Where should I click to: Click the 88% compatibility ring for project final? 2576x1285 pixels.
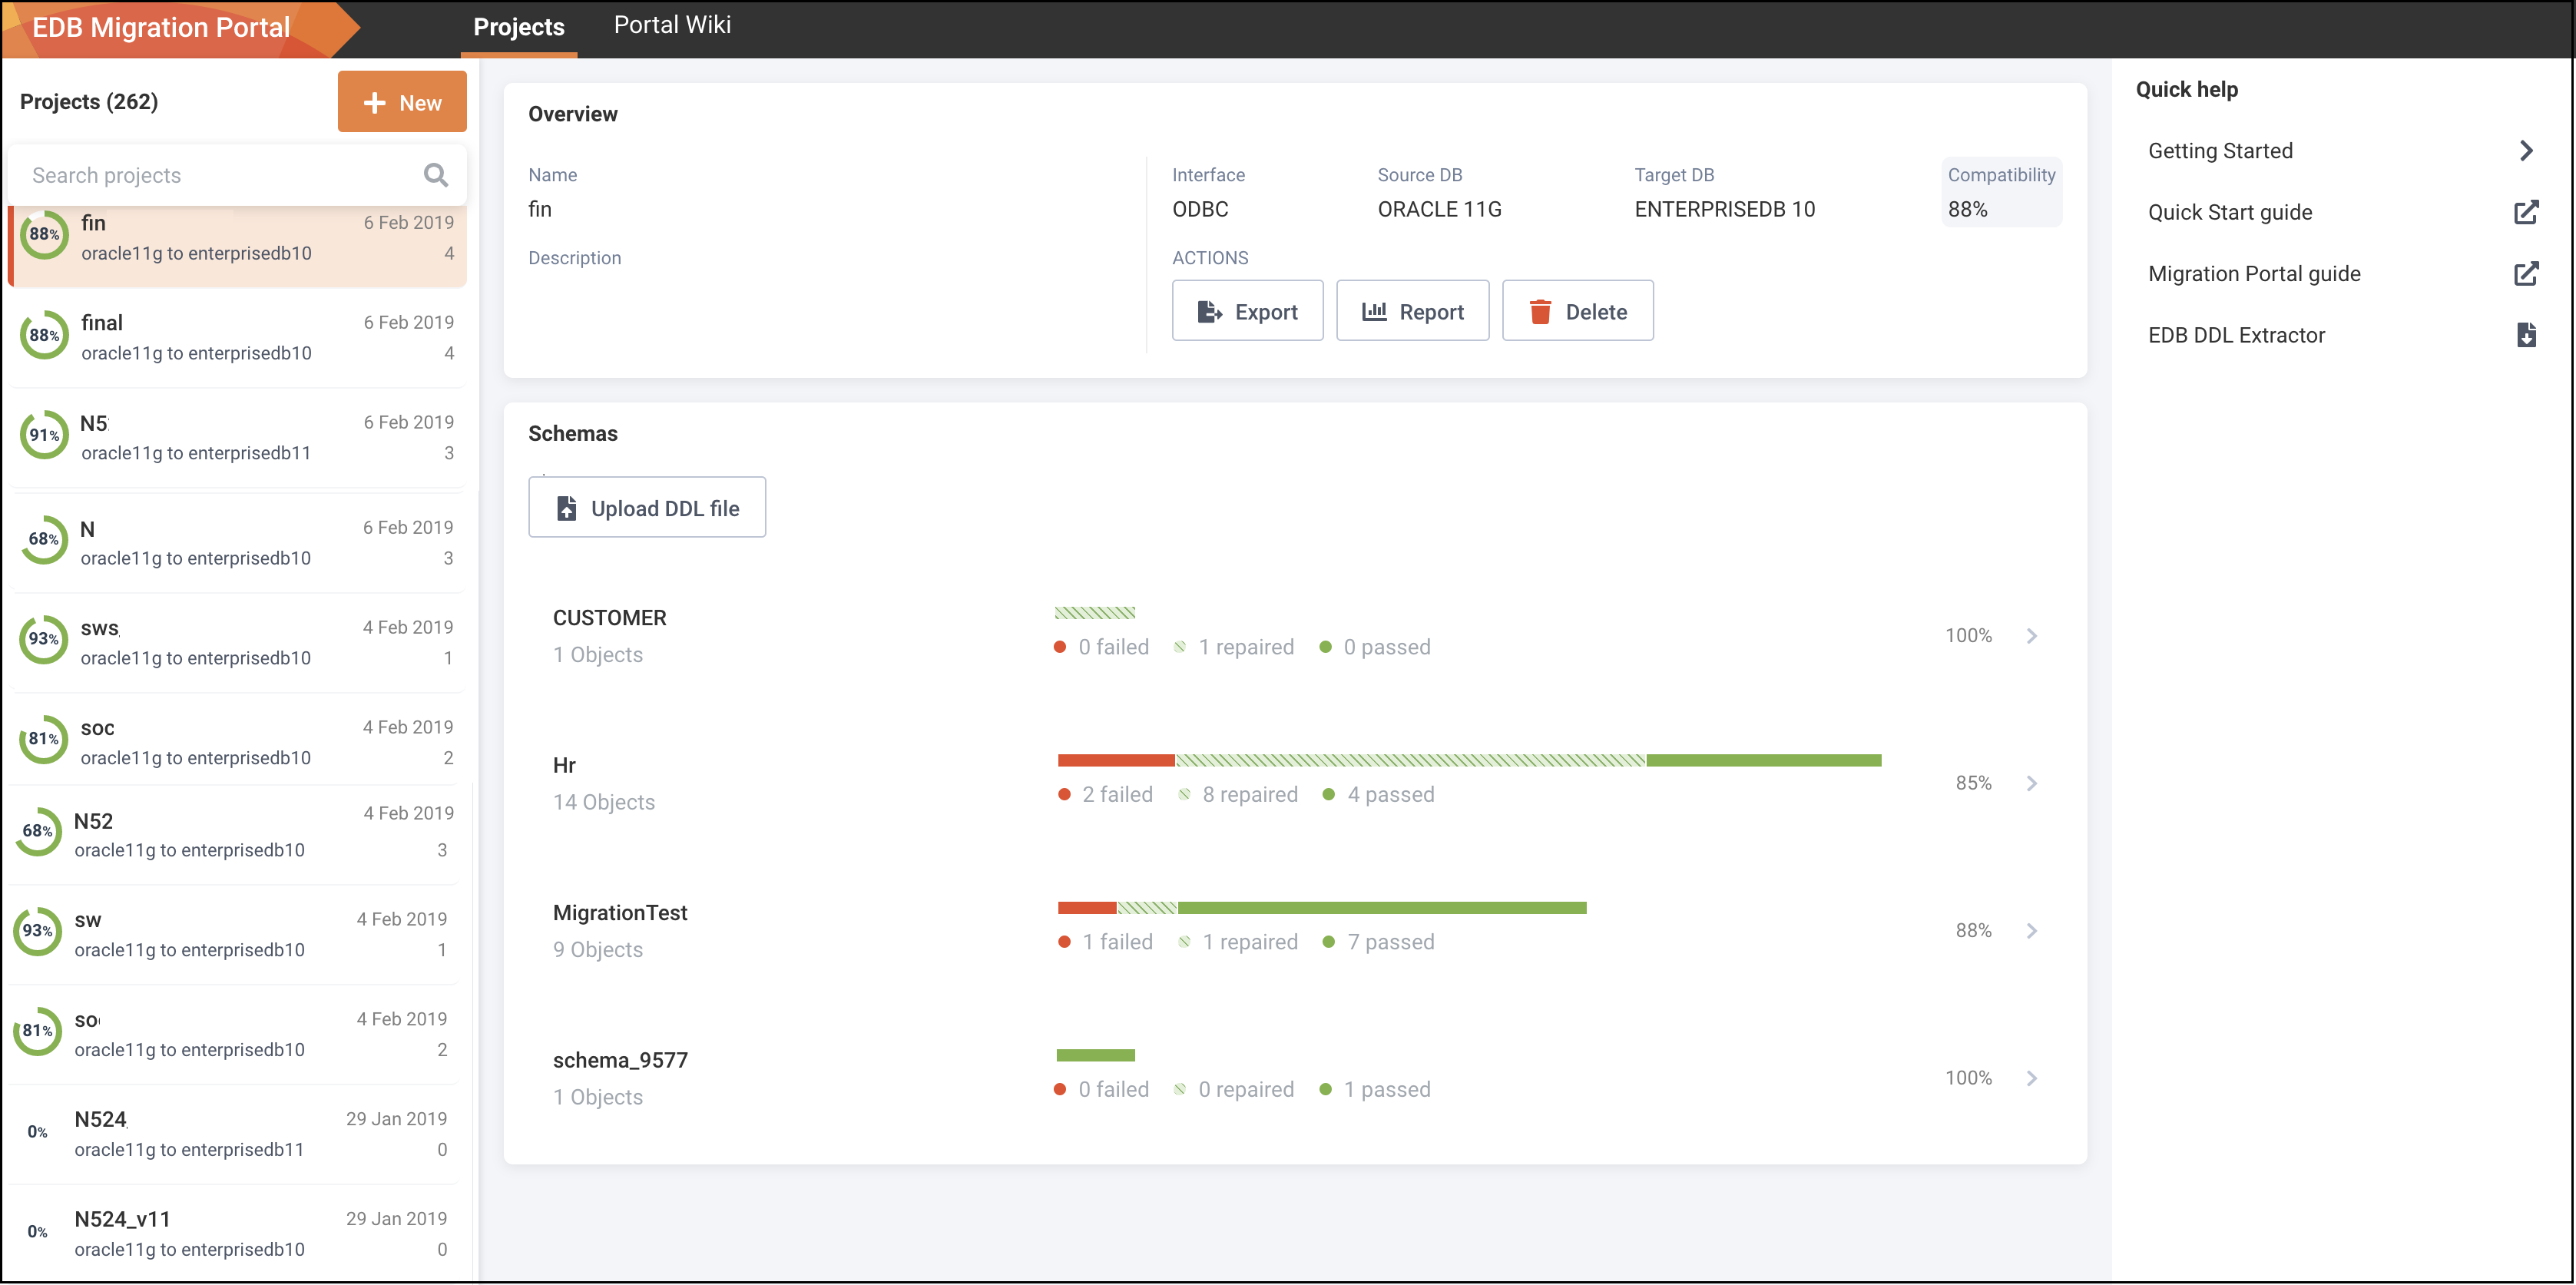pos(44,335)
